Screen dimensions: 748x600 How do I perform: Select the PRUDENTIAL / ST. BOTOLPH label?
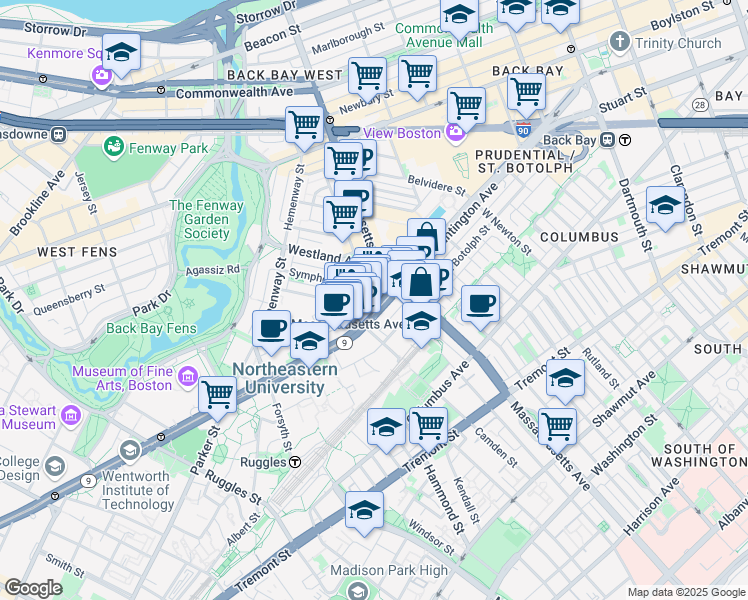pos(526,162)
